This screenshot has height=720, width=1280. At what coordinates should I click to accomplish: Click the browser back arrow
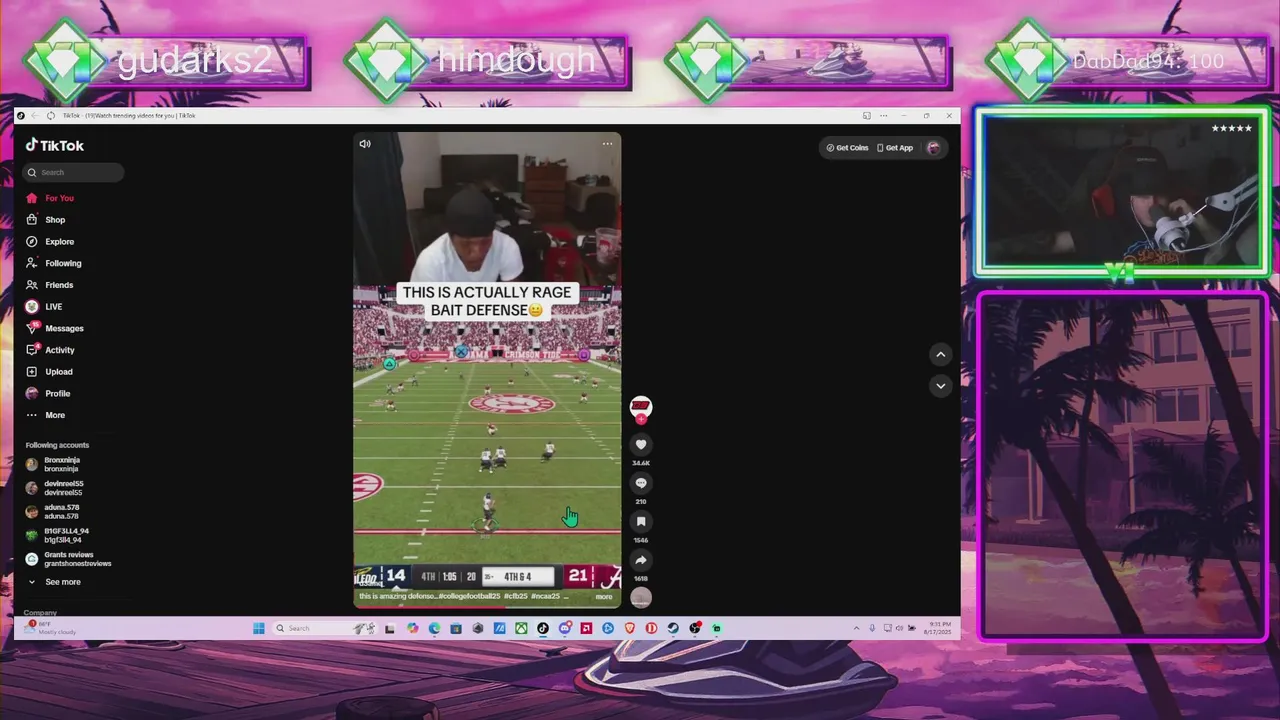tap(36, 115)
